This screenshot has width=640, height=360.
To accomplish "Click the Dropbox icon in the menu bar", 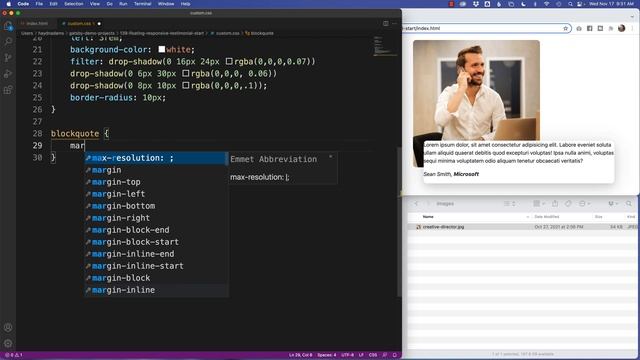I will pyautogui.click(x=476, y=4).
